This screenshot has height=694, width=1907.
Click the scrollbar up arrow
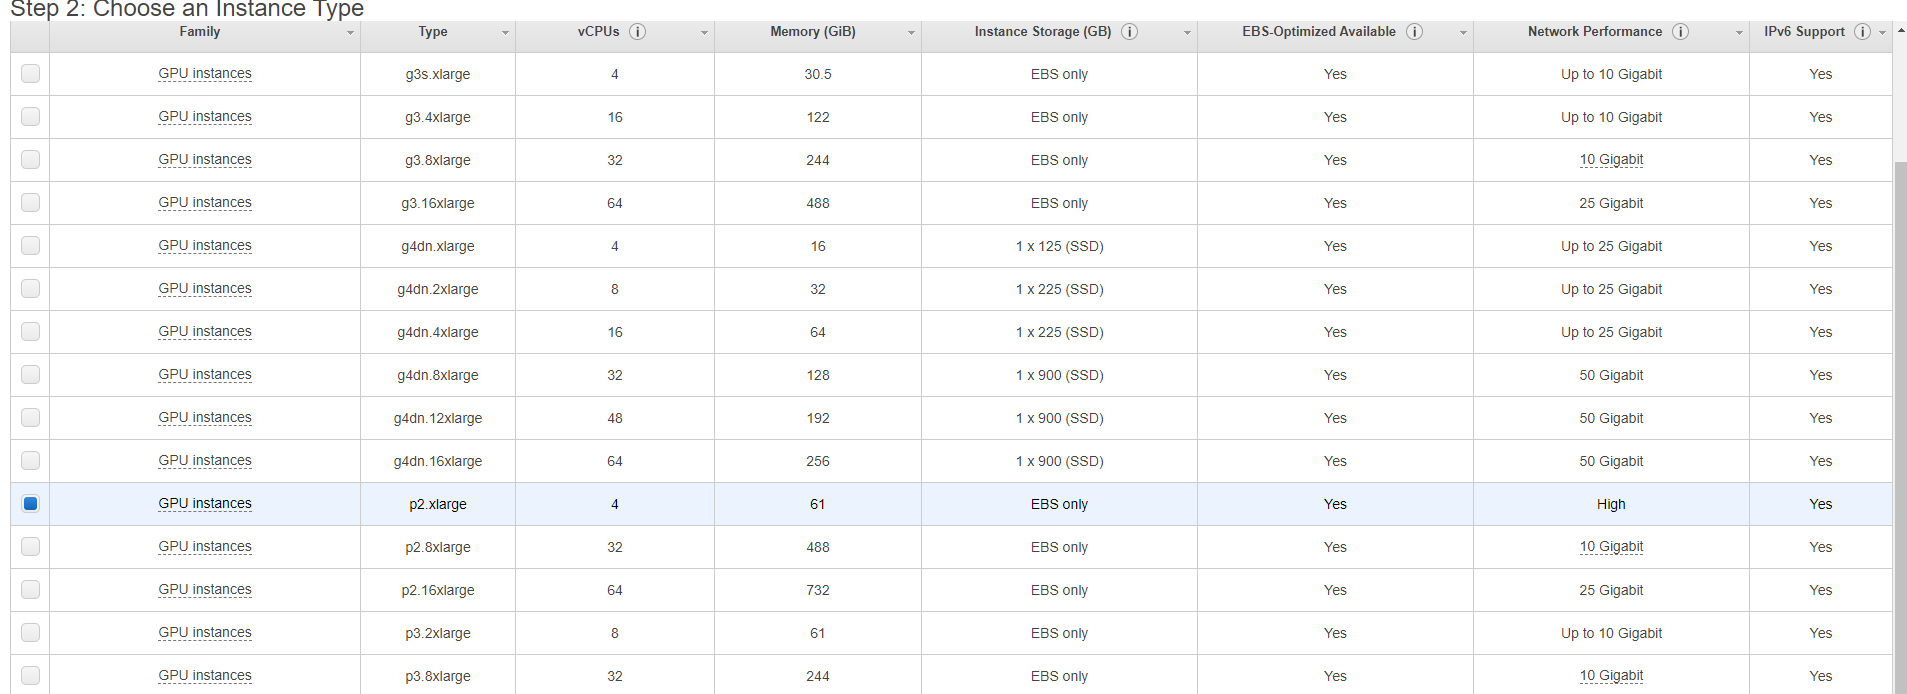tap(1900, 31)
